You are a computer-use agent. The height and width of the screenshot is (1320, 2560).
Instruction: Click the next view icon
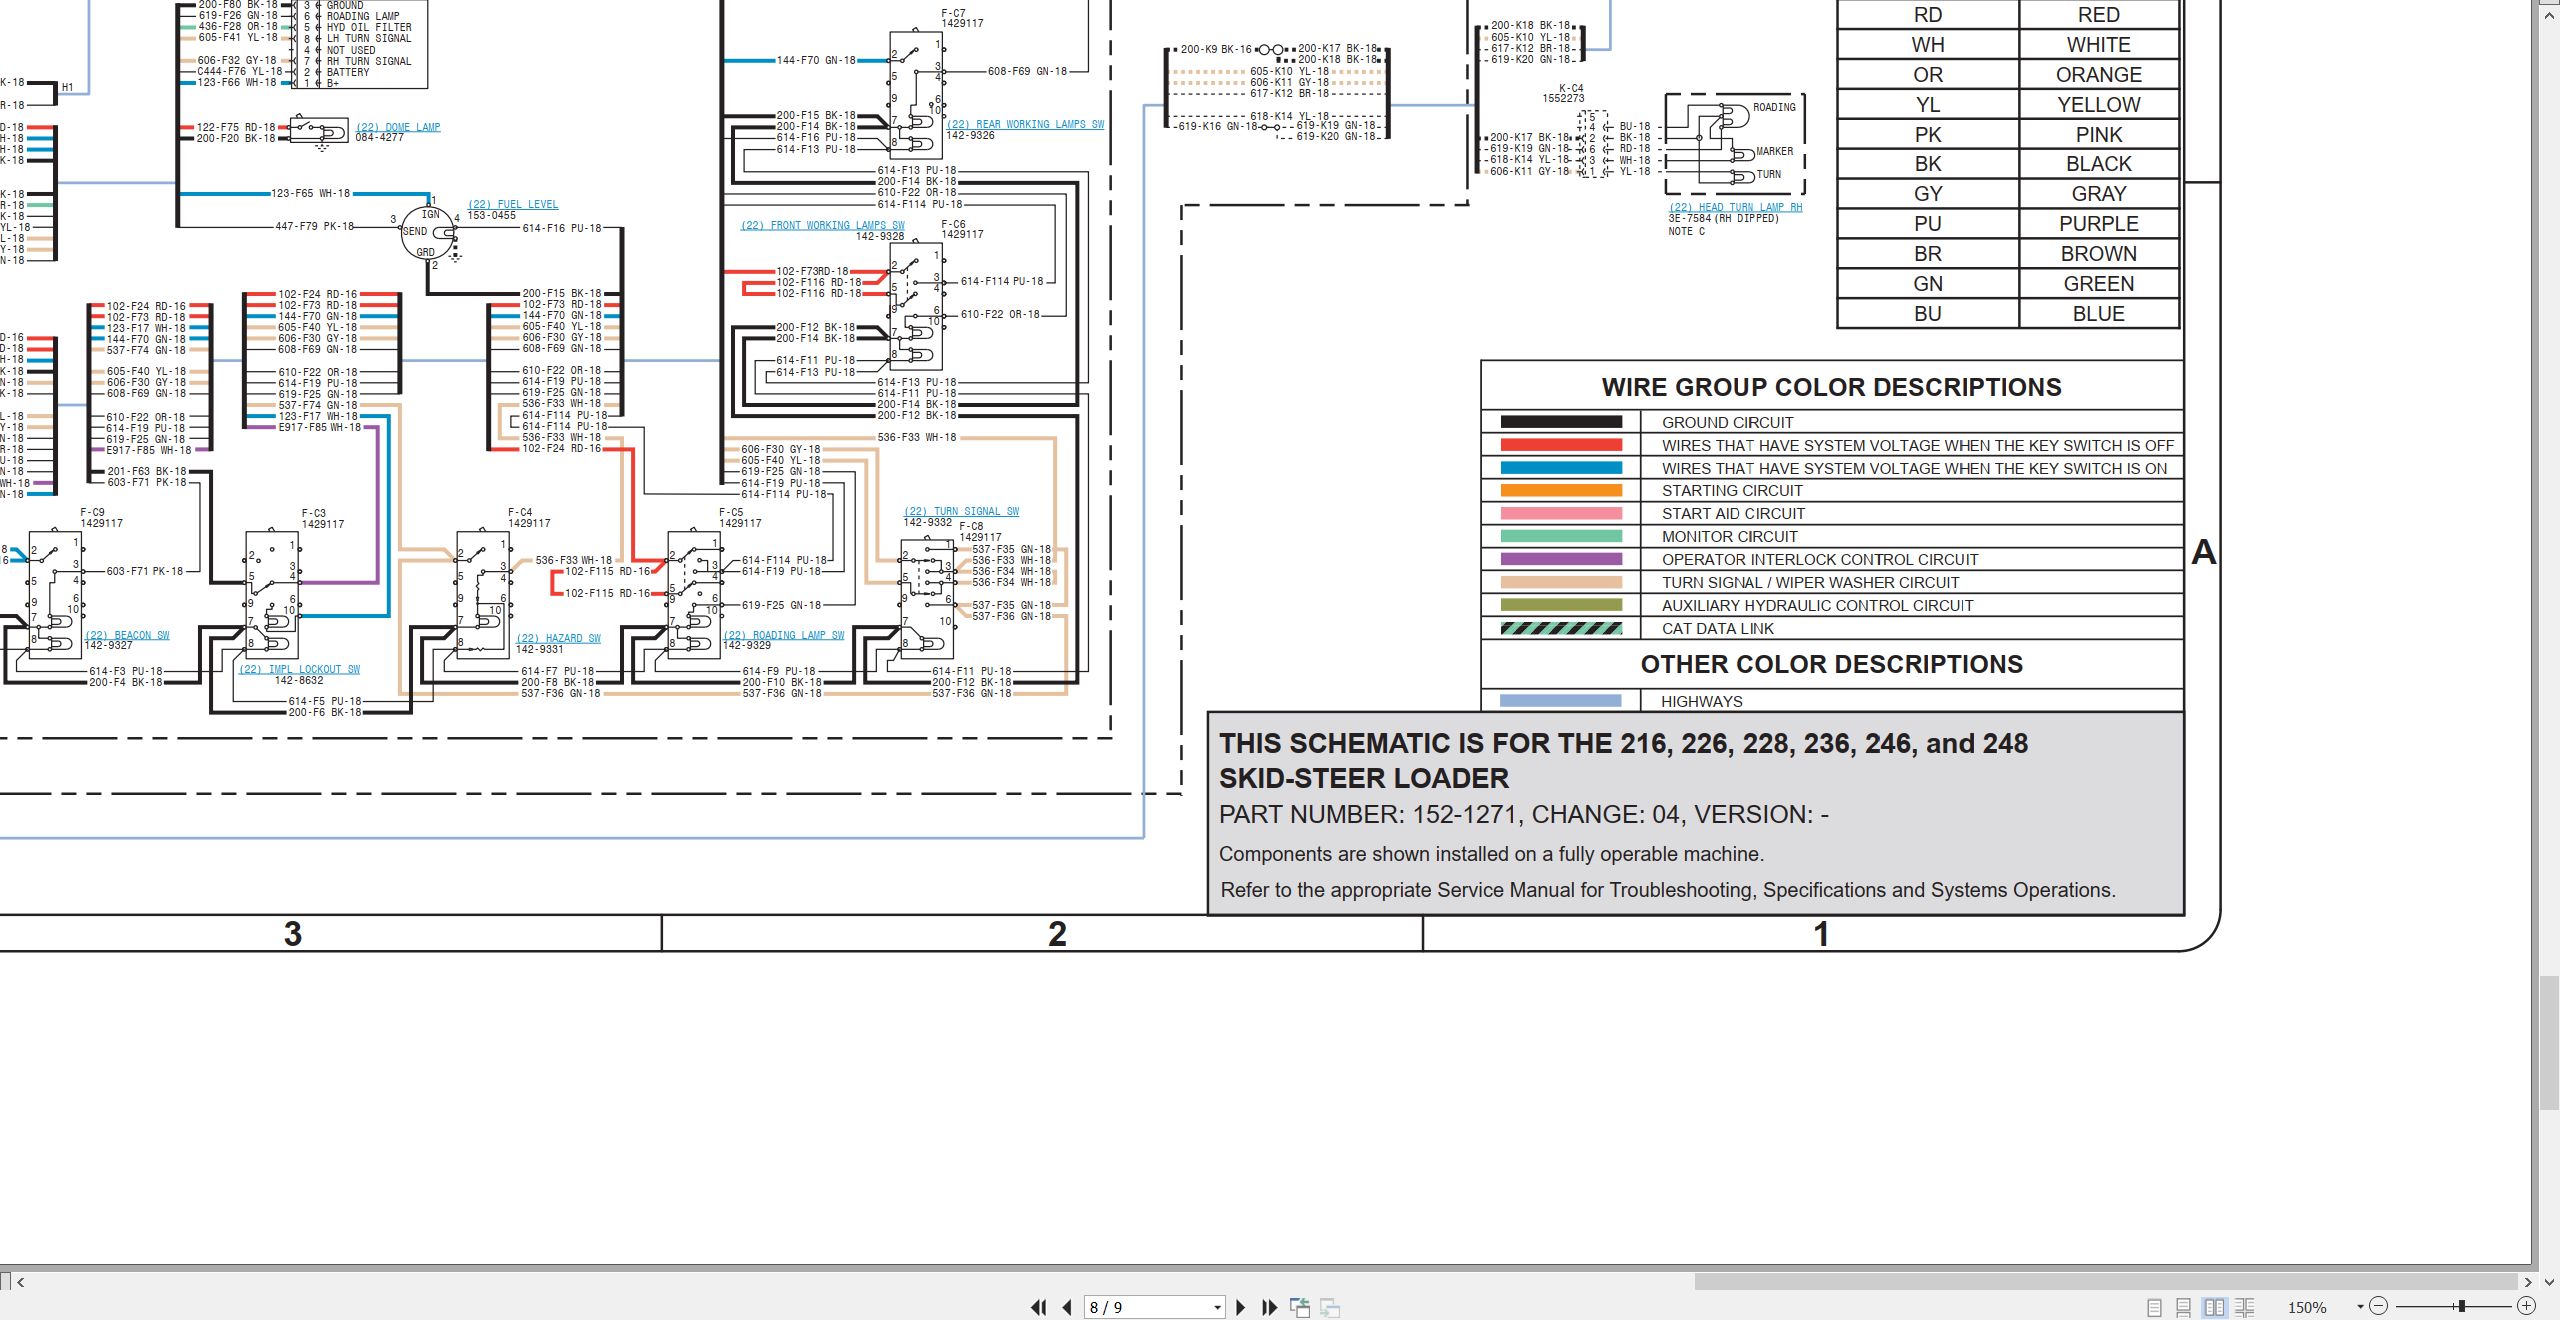[x=1330, y=1307]
